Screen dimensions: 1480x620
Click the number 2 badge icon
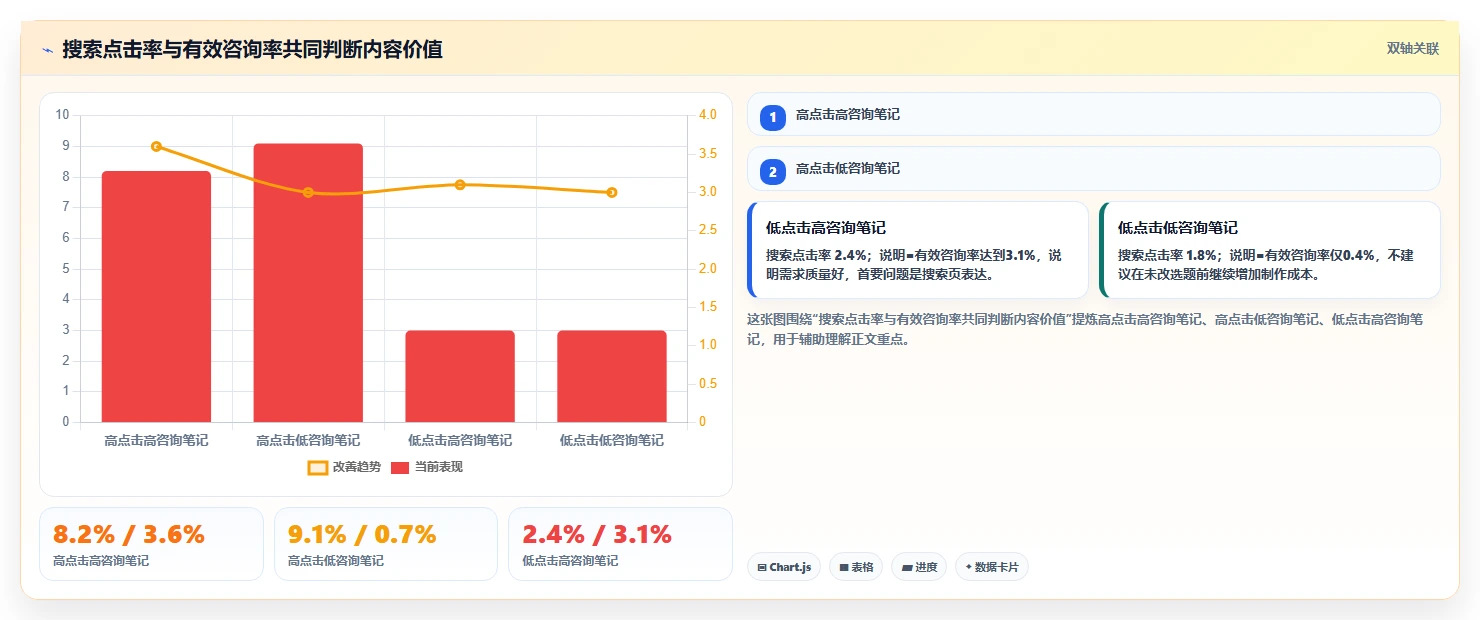click(772, 171)
